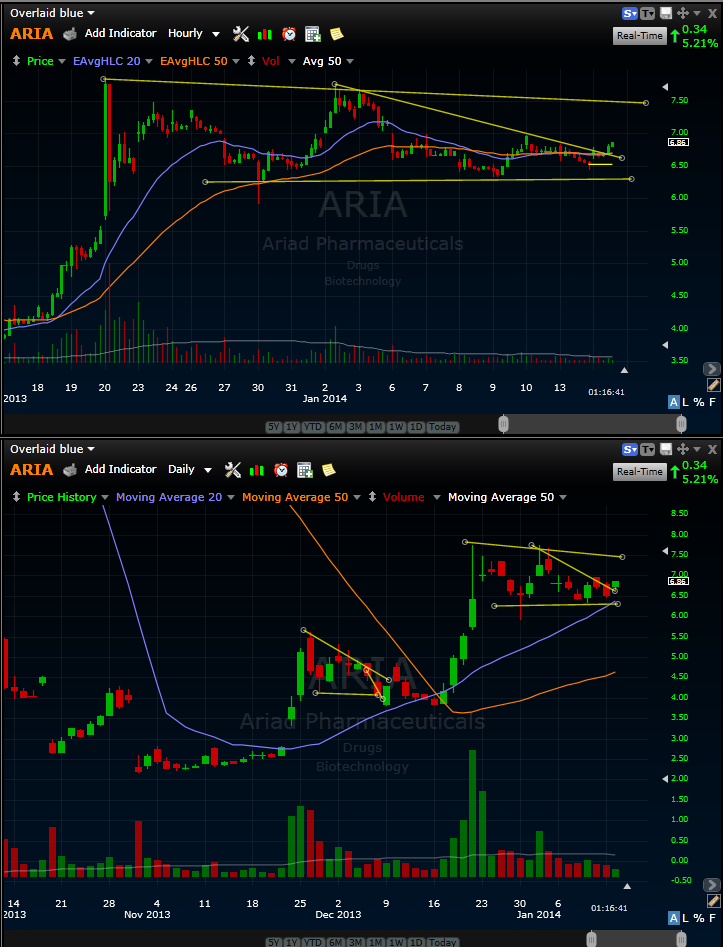Click the ARIA symbol in Daily chart

click(31, 470)
